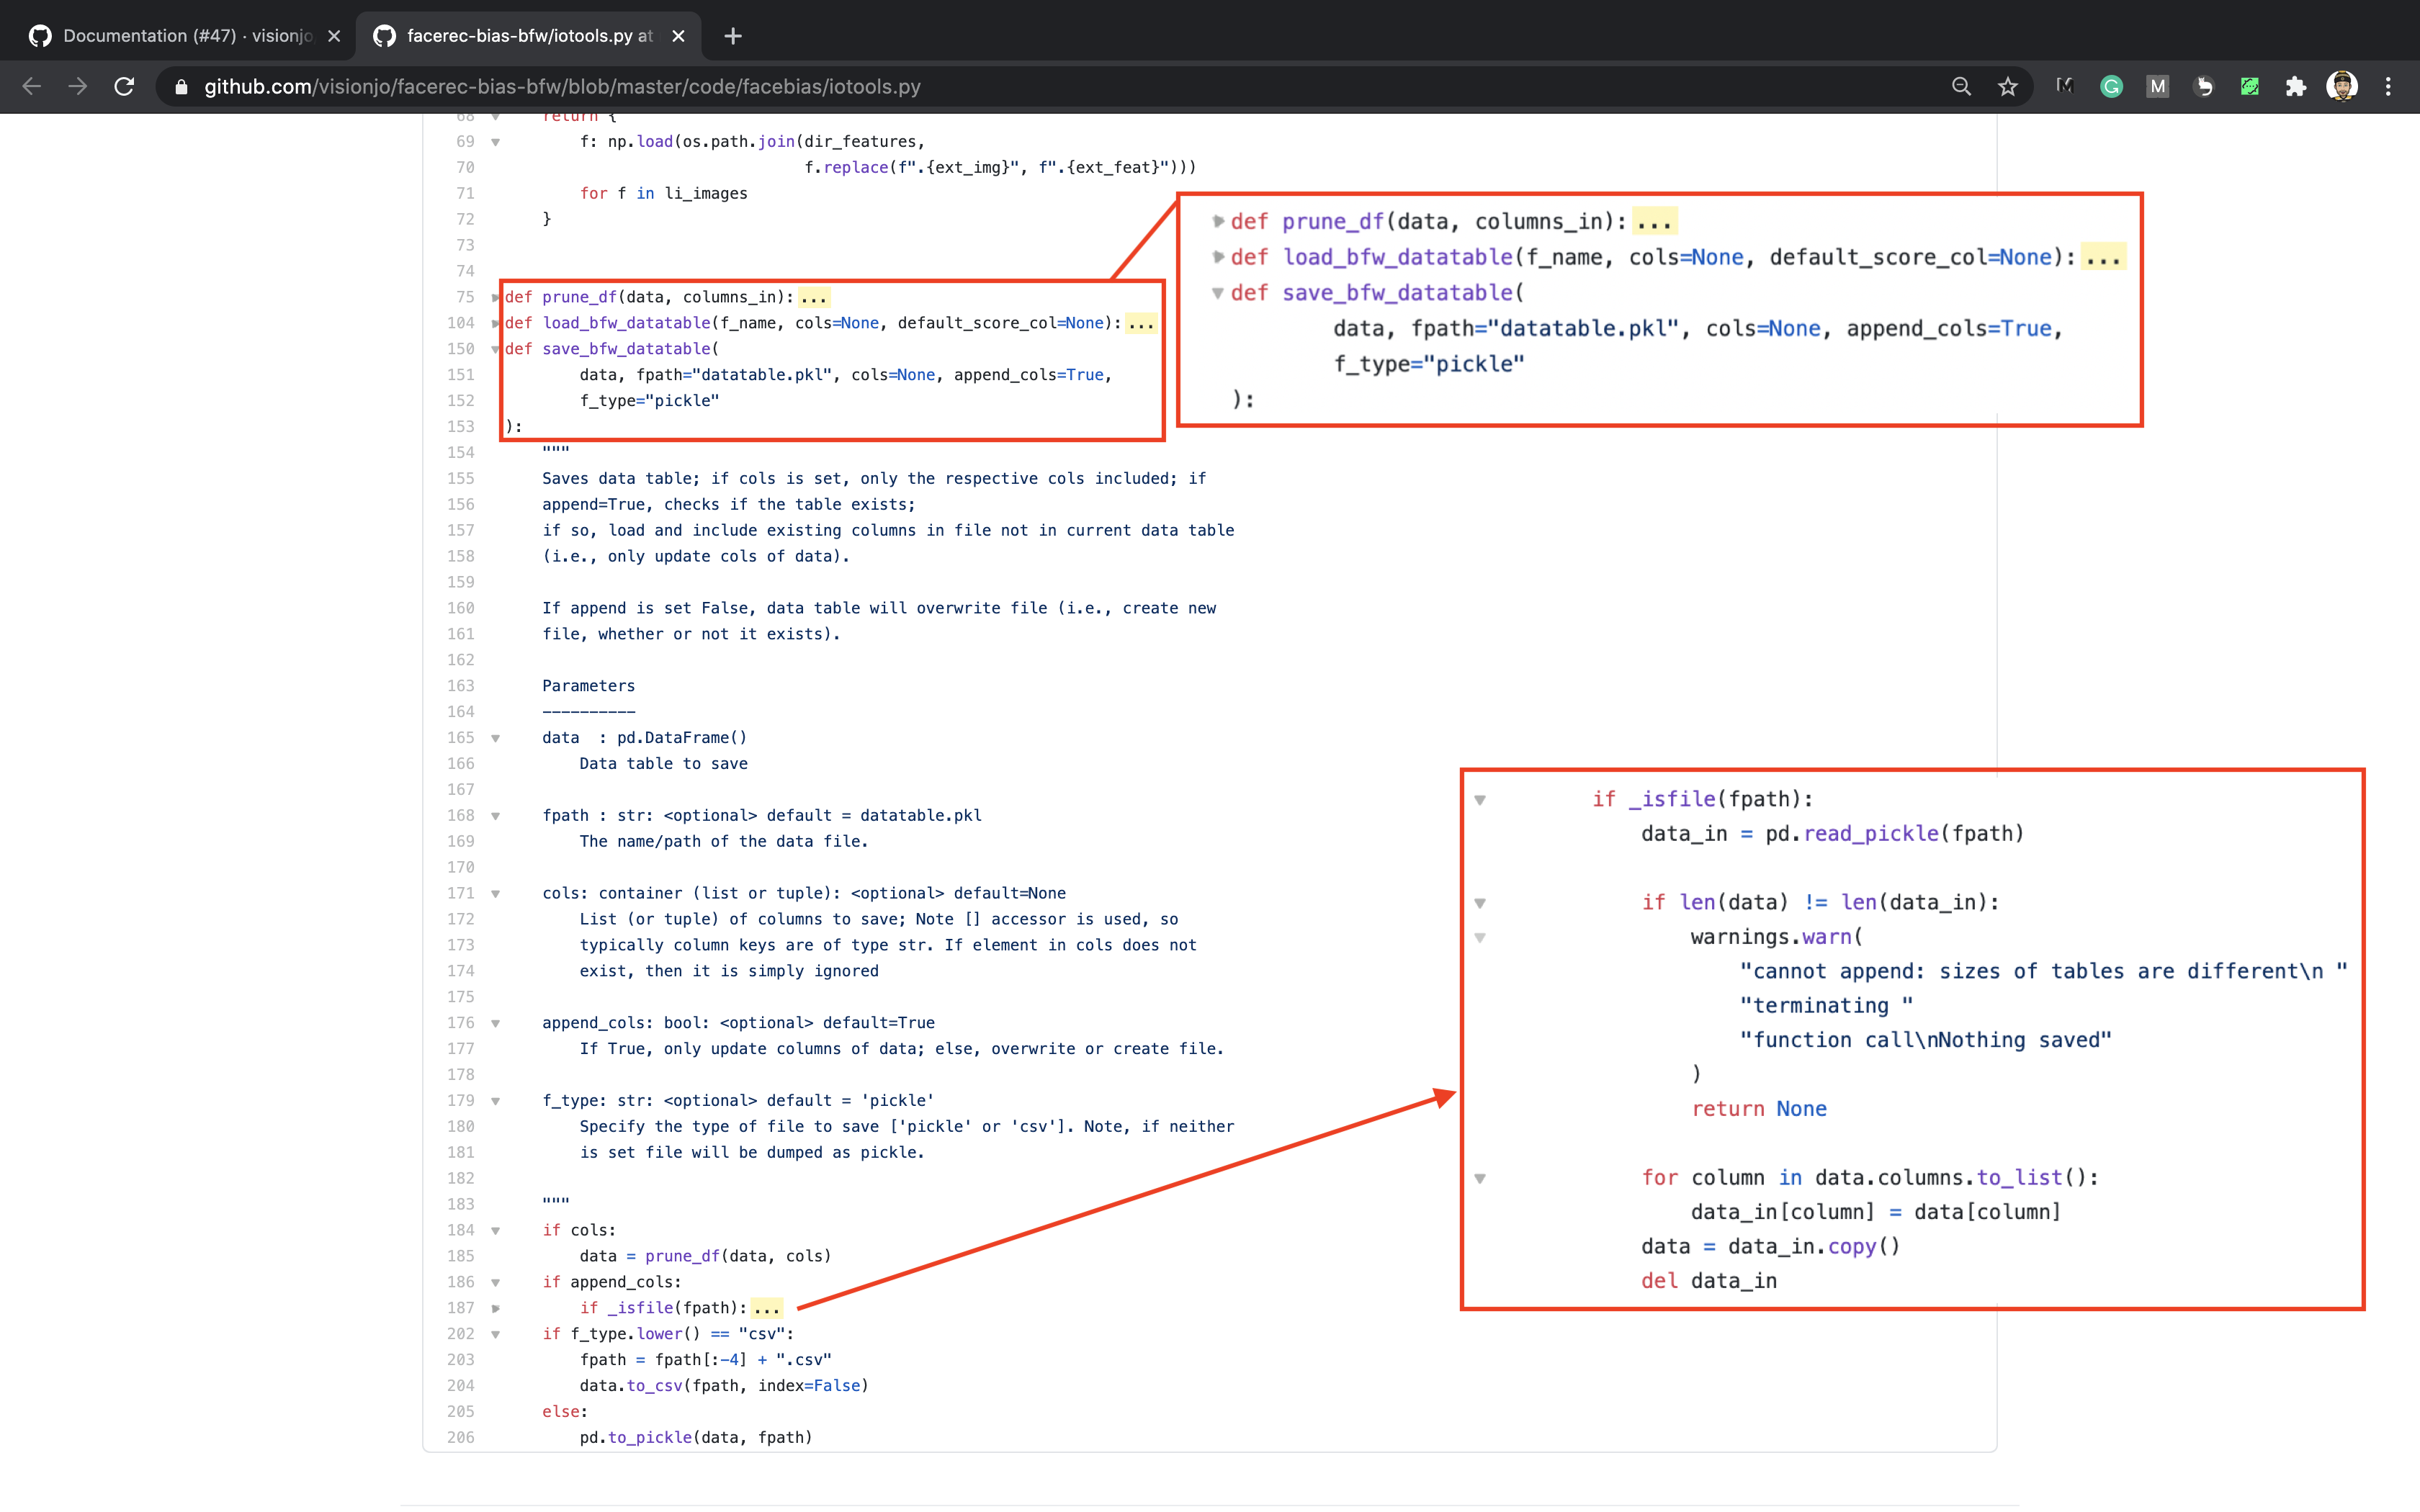Collapse the csv branch at line 202
This screenshot has height=1512, width=2420.
[496, 1334]
